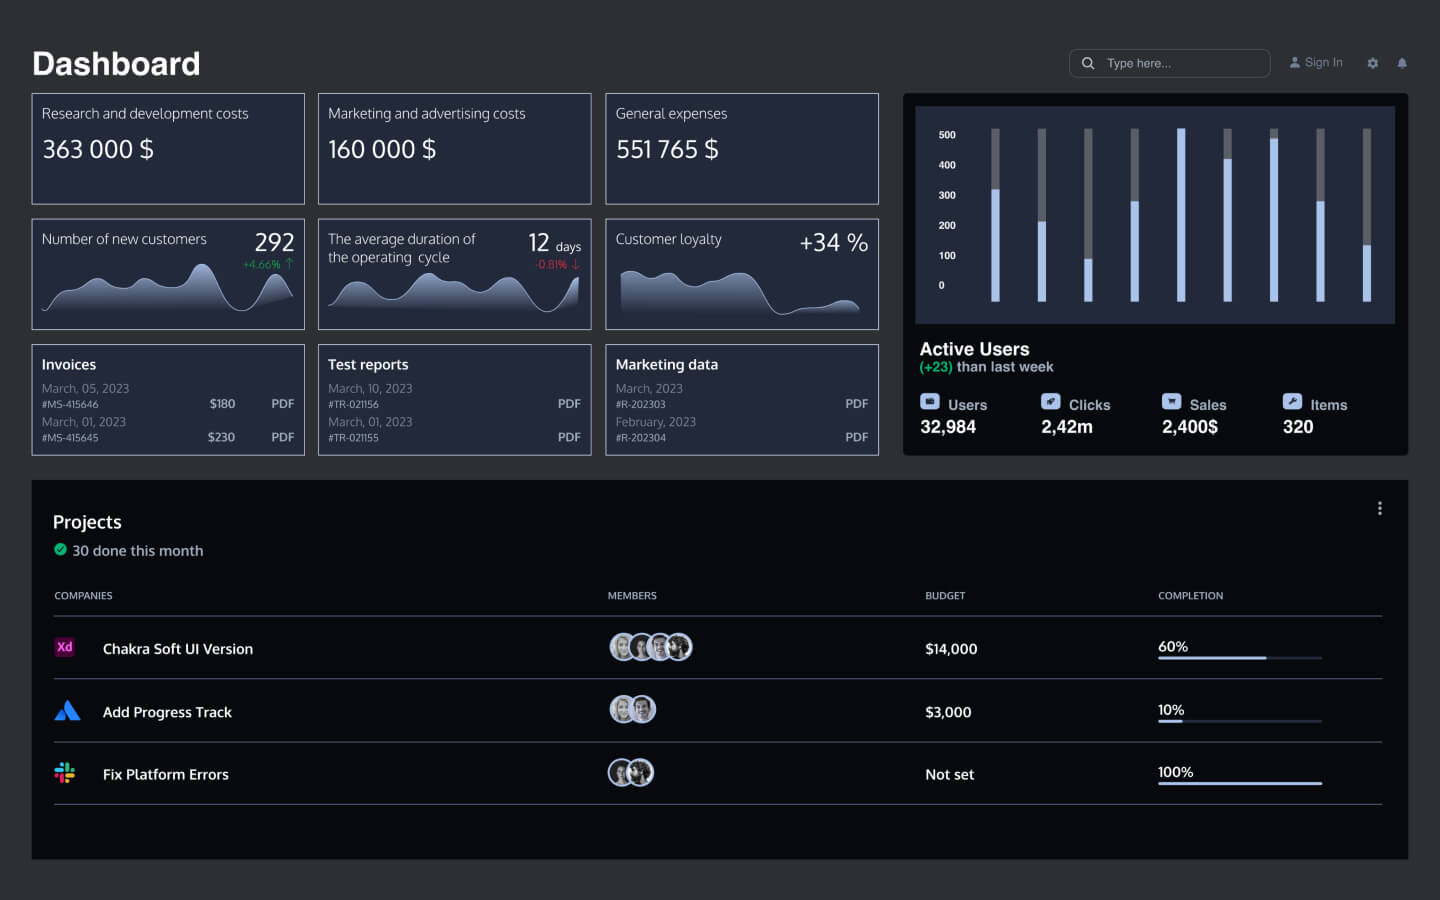1440x900 pixels.
Task: Select the Add Progress Track project
Action: (167, 712)
